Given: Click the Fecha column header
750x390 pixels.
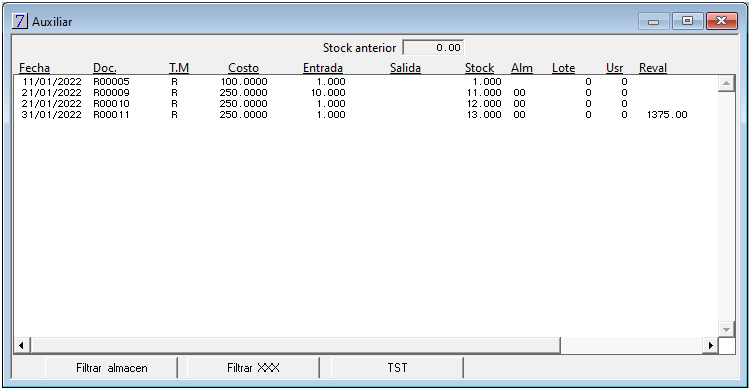Looking at the screenshot, I should [34, 68].
